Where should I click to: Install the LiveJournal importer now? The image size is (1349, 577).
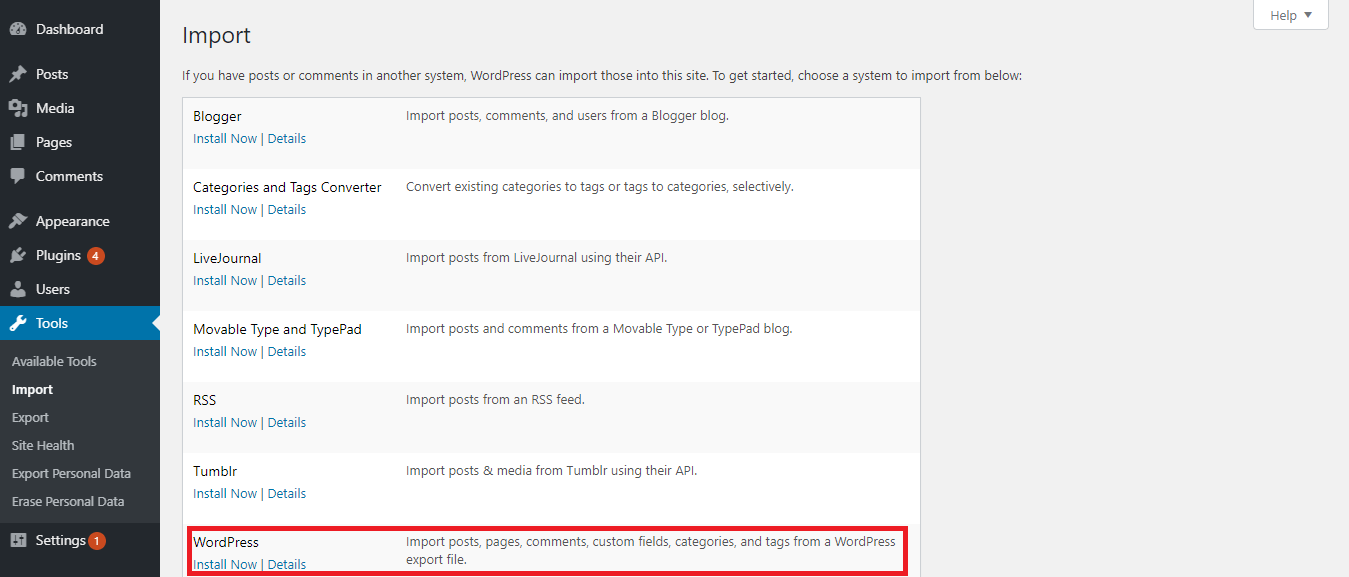tap(225, 280)
